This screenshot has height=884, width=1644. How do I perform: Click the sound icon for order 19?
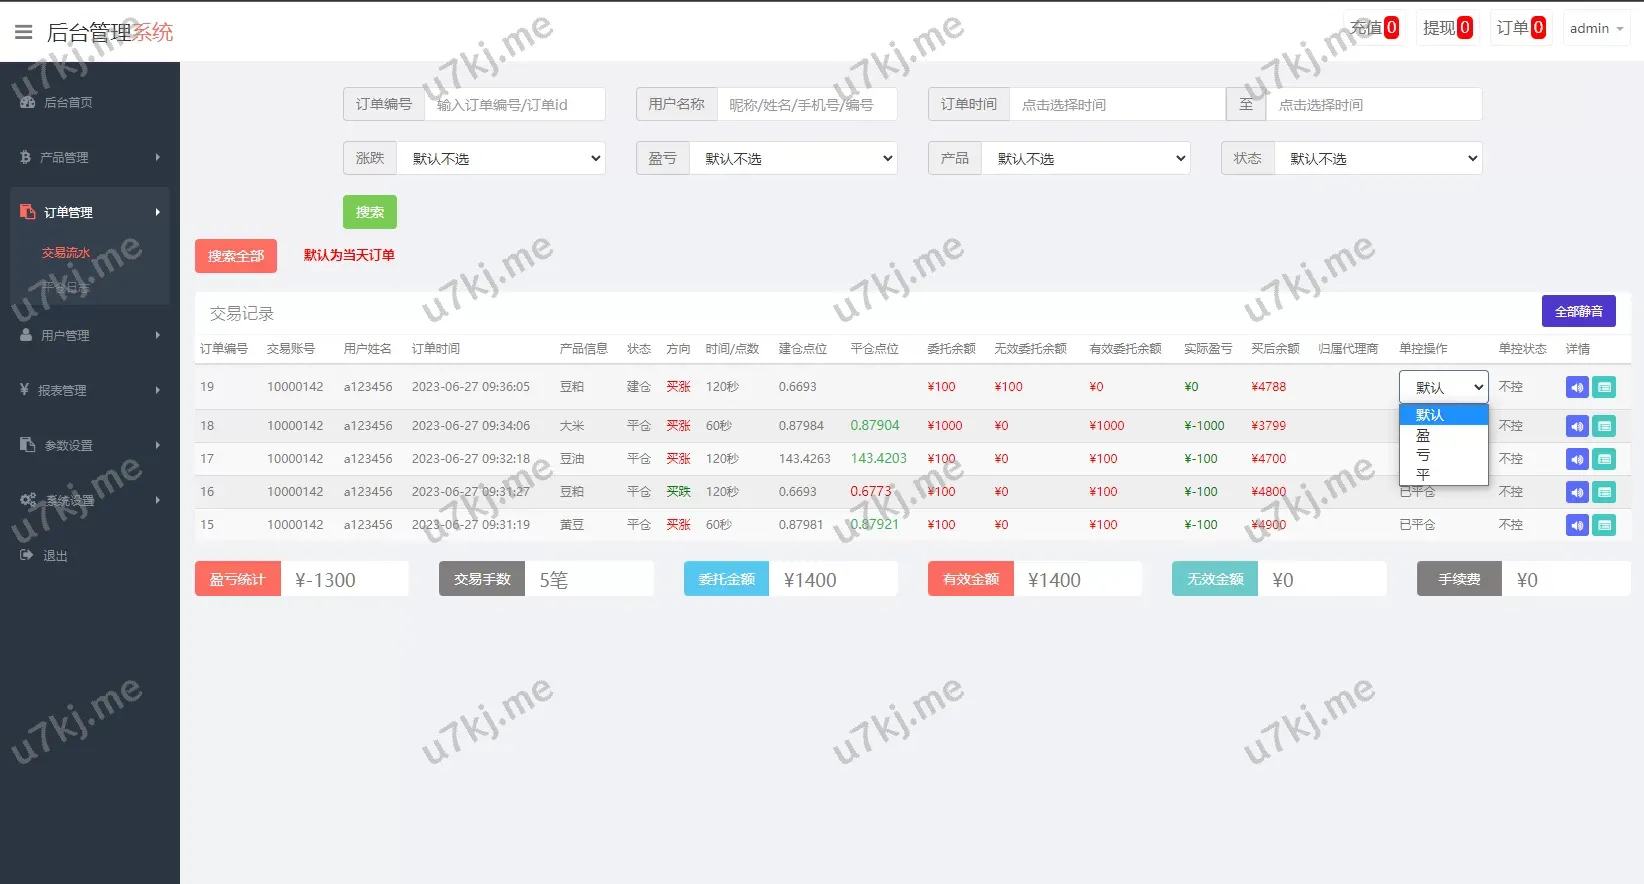tap(1577, 388)
